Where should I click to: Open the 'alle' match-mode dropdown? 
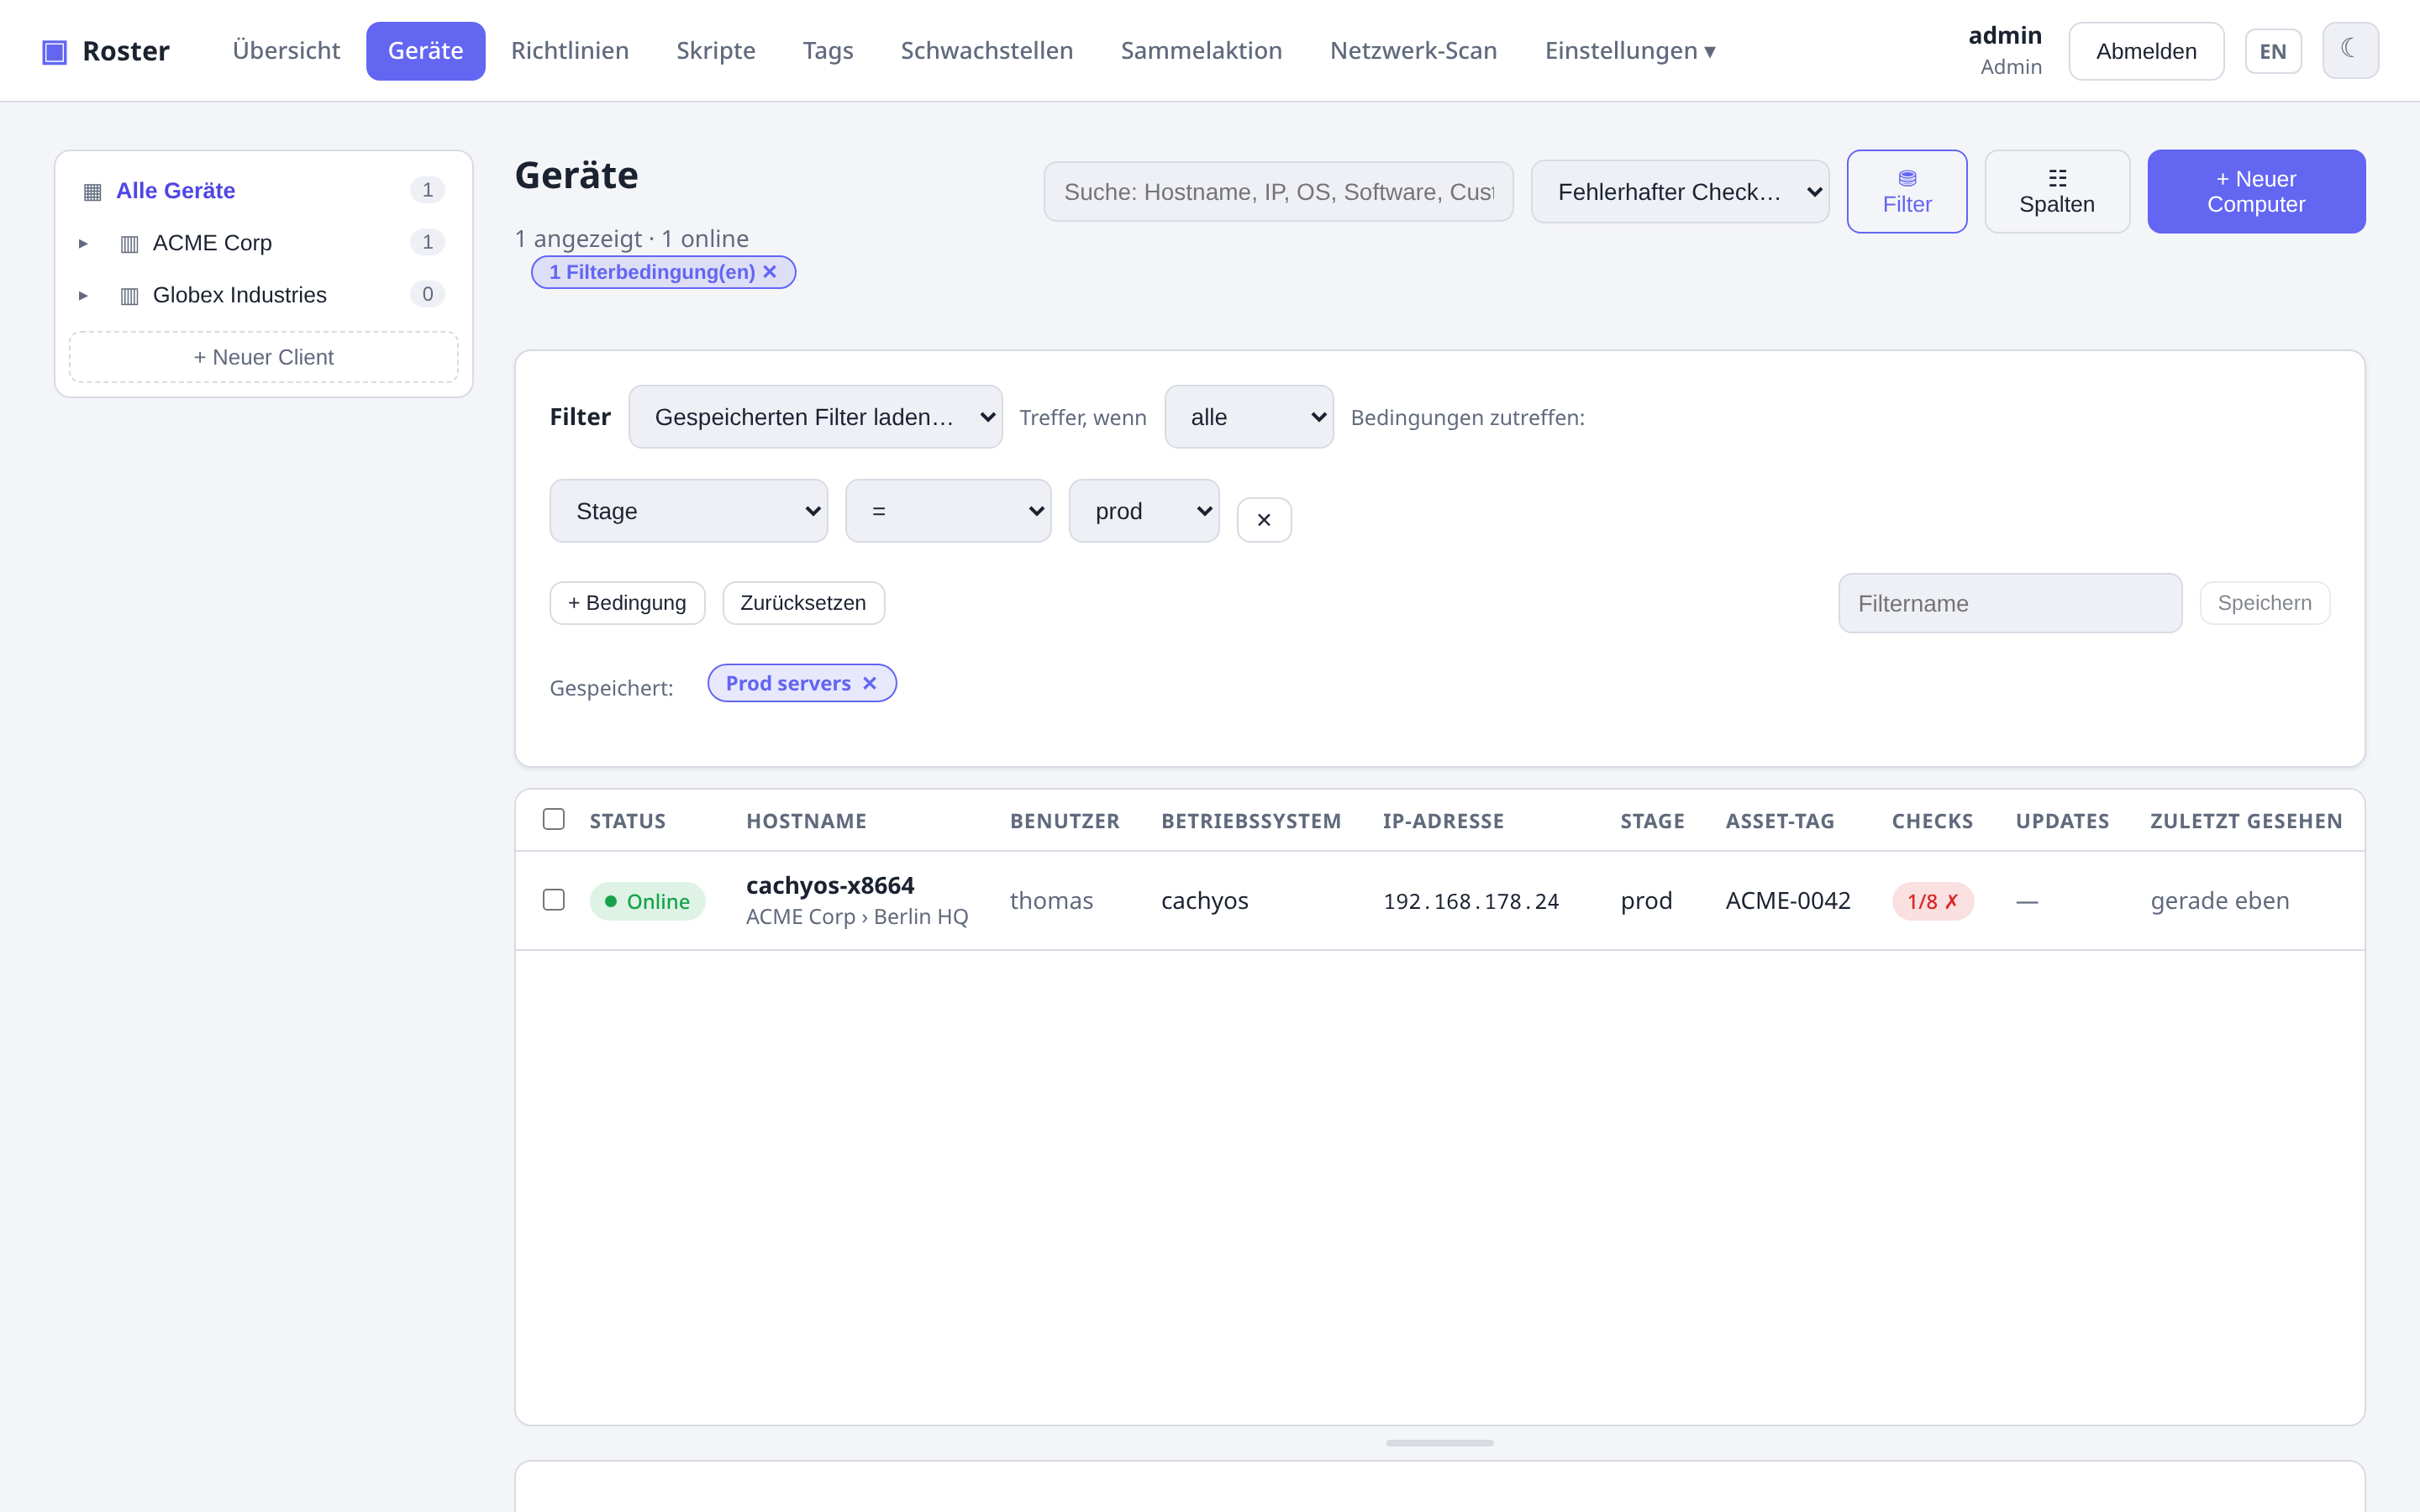tap(1248, 417)
